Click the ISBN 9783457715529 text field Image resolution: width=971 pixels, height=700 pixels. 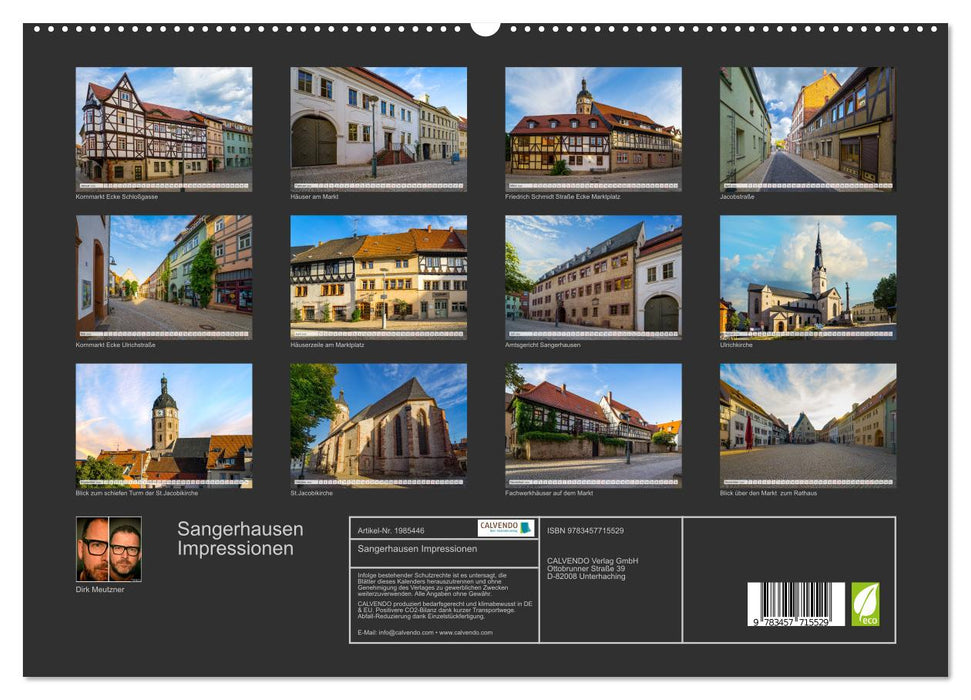585,531
